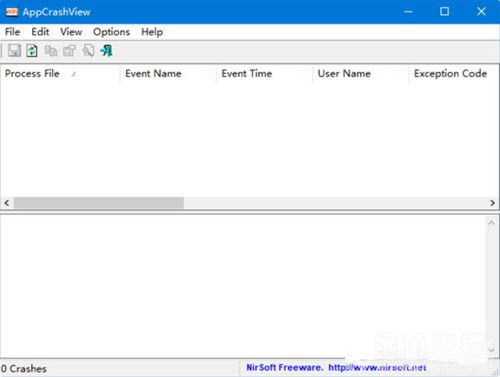This screenshot has height=377, width=500.
Task: Maximize the AppCrashView window
Action: pyautogui.click(x=444, y=12)
